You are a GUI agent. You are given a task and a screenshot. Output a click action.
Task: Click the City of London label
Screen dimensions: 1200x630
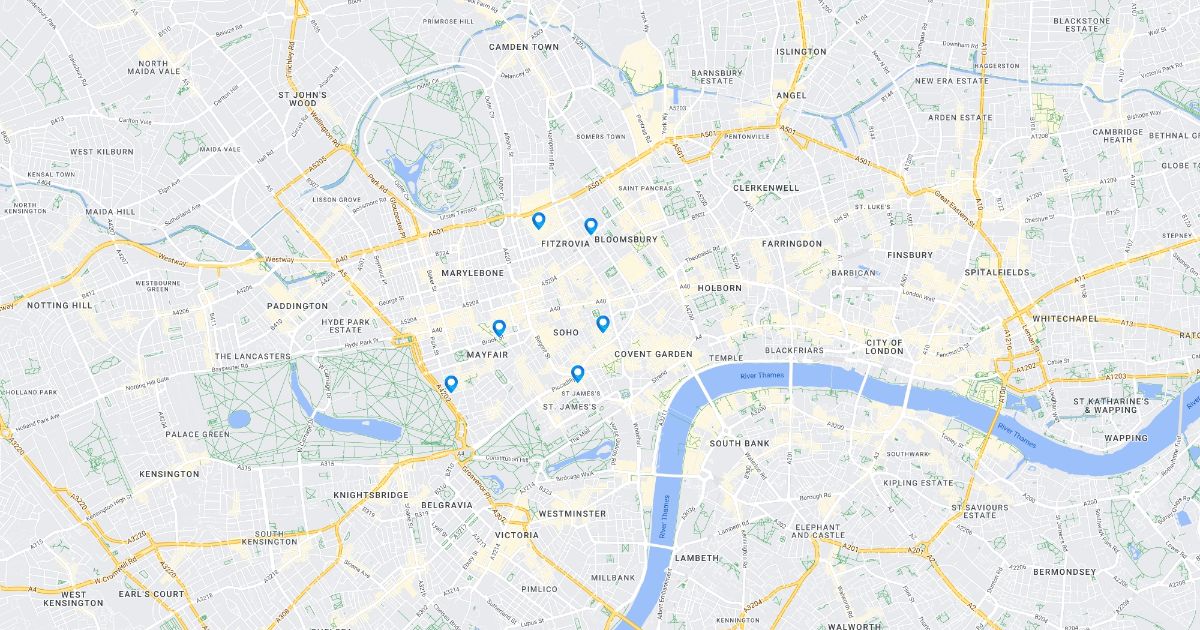tap(885, 347)
